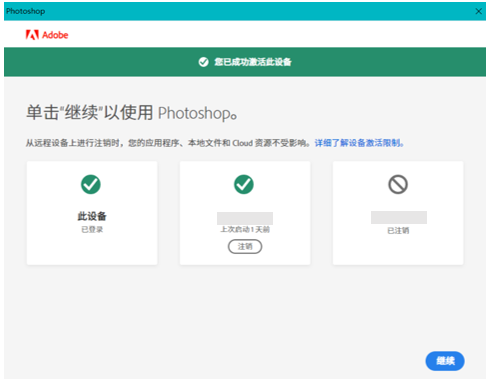This screenshot has height=379, width=491.
Task: Click the Photoshop window title text
Action: (x=25, y=11)
